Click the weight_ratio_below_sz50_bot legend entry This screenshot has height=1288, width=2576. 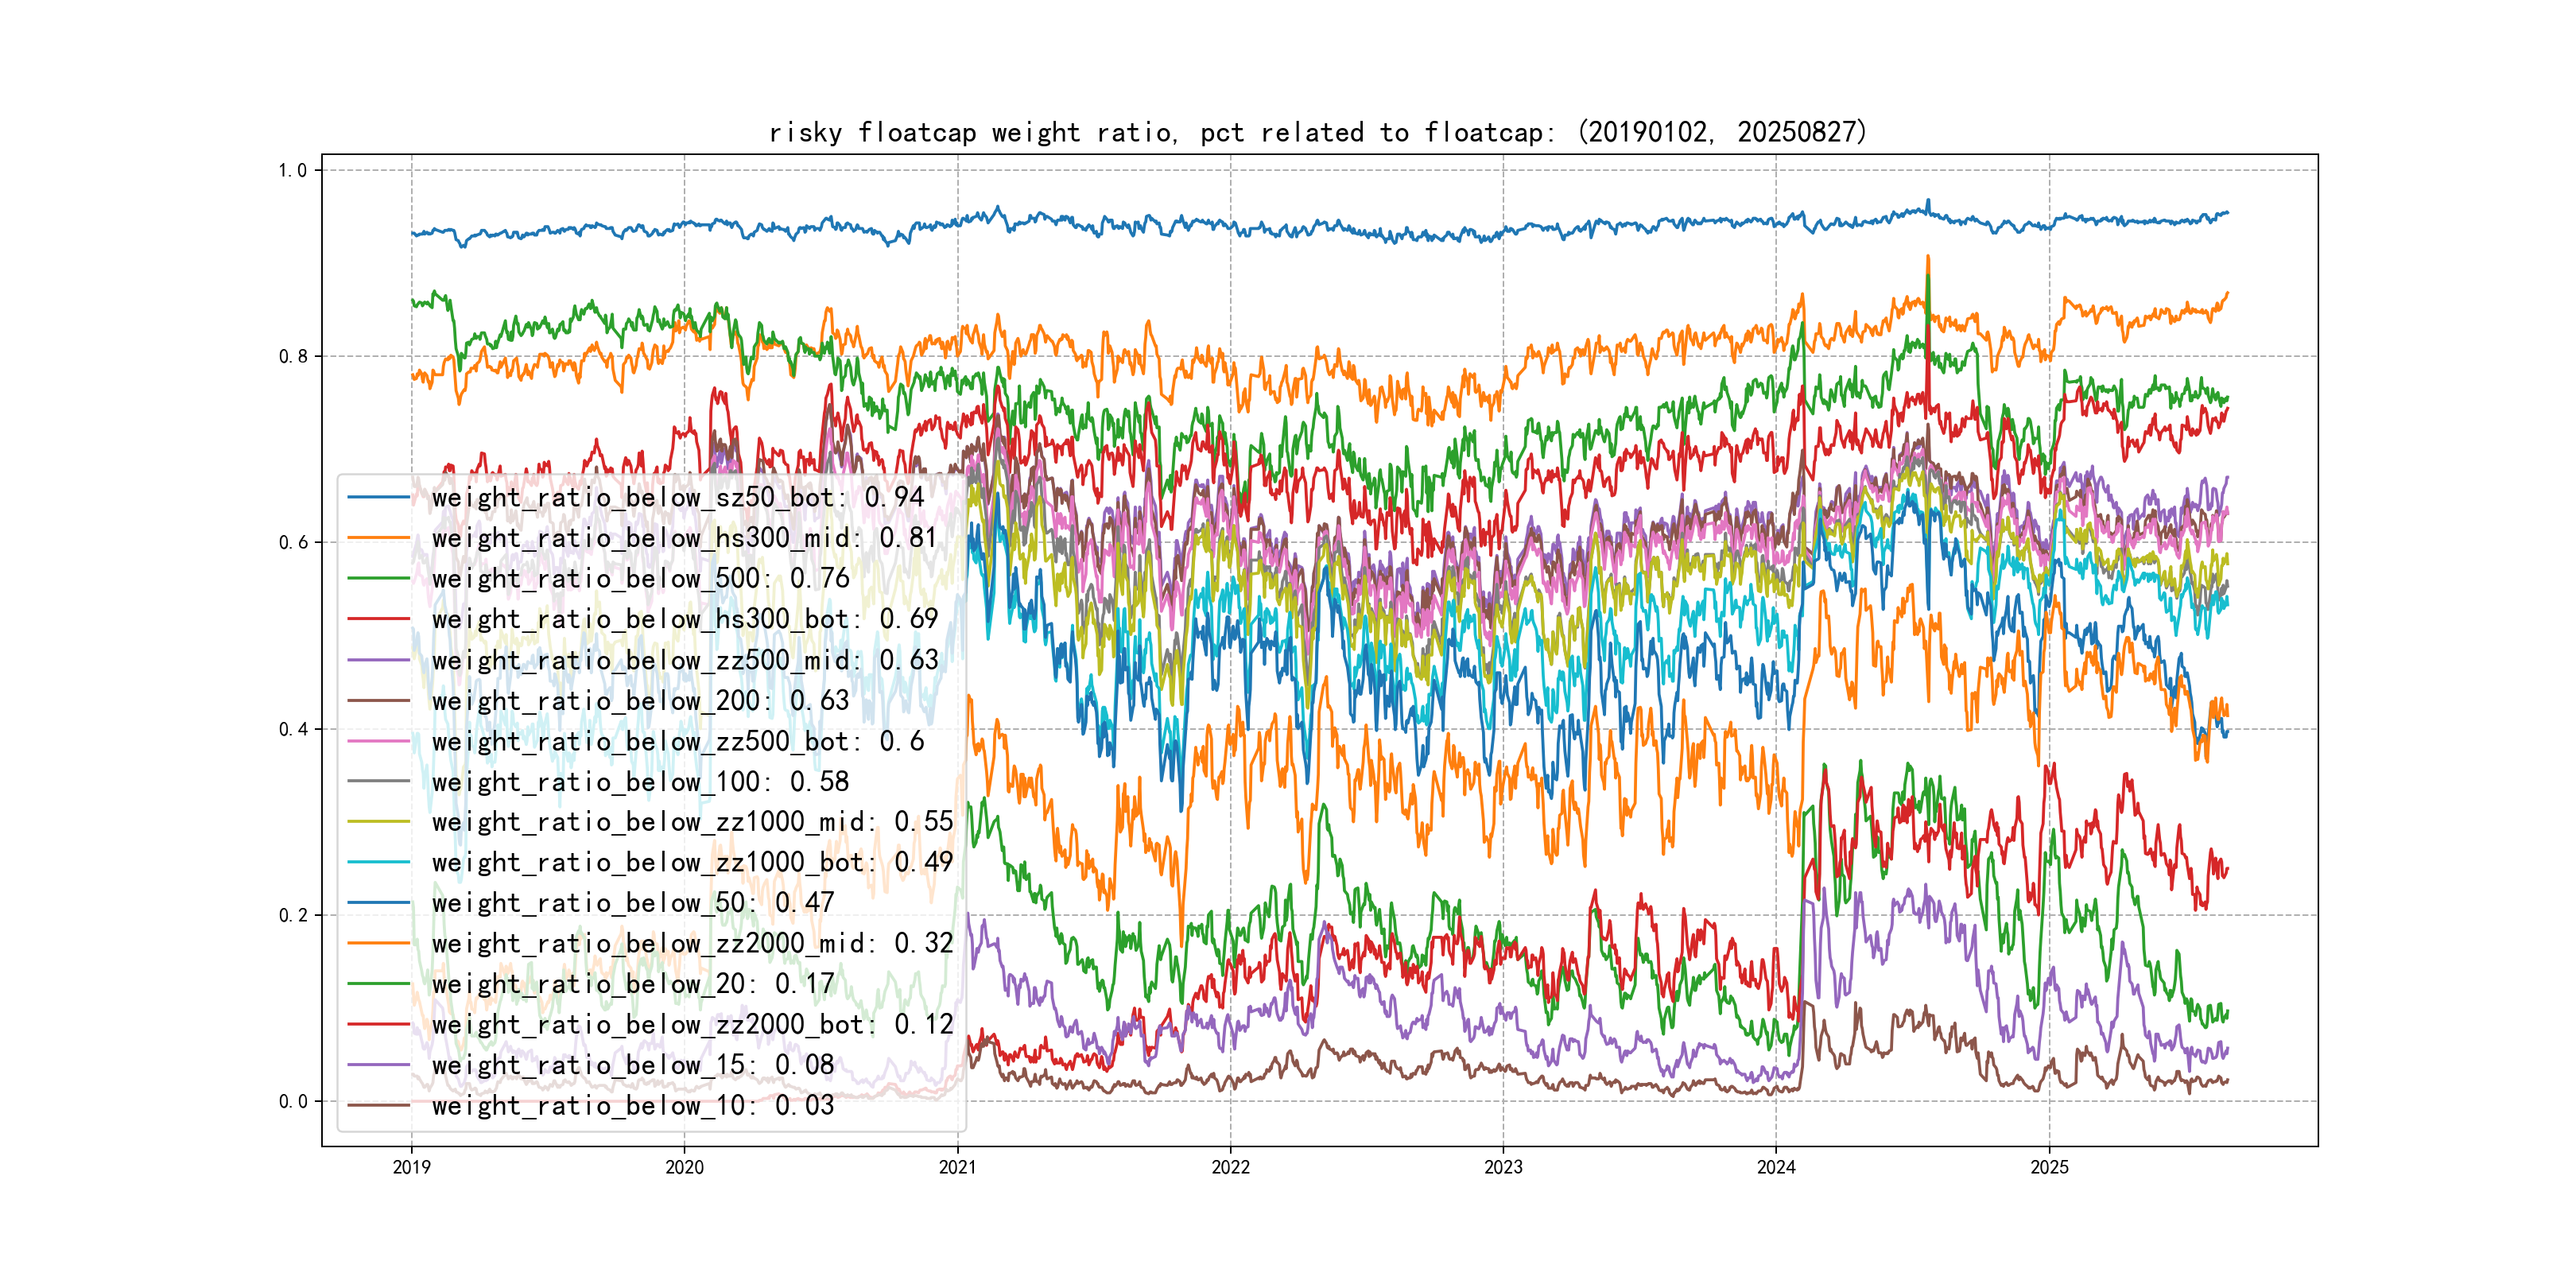pyautogui.click(x=677, y=497)
